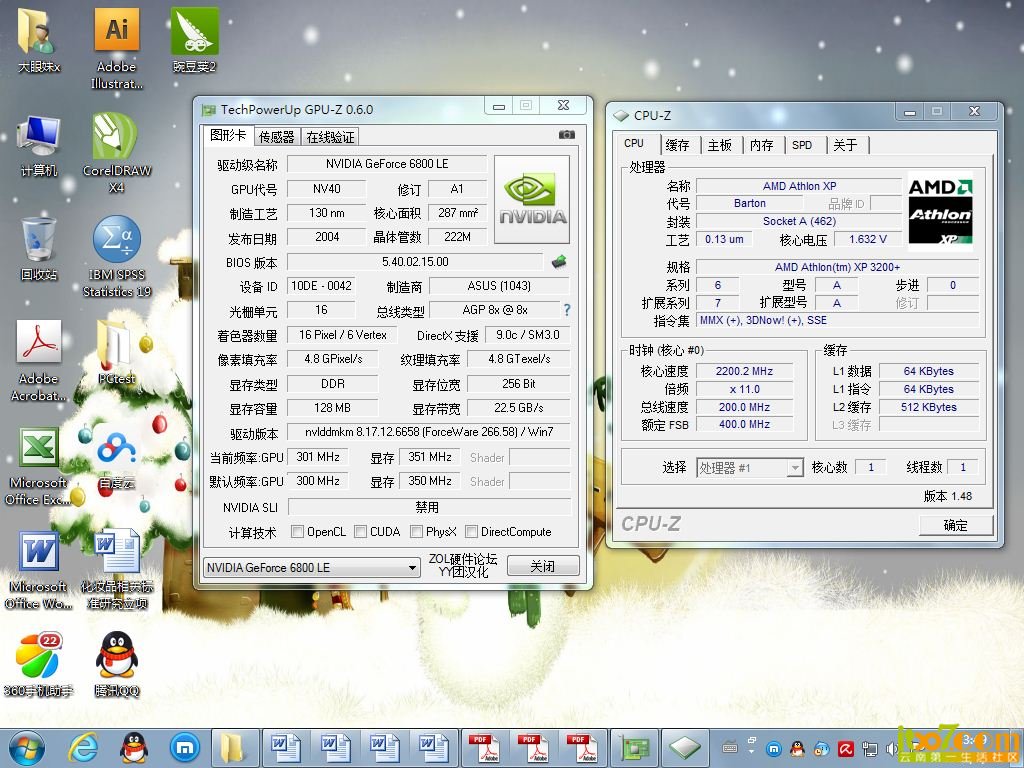Switch to the 在线验证 tab in GPU-Z
This screenshot has height=768, width=1024.
330,136
